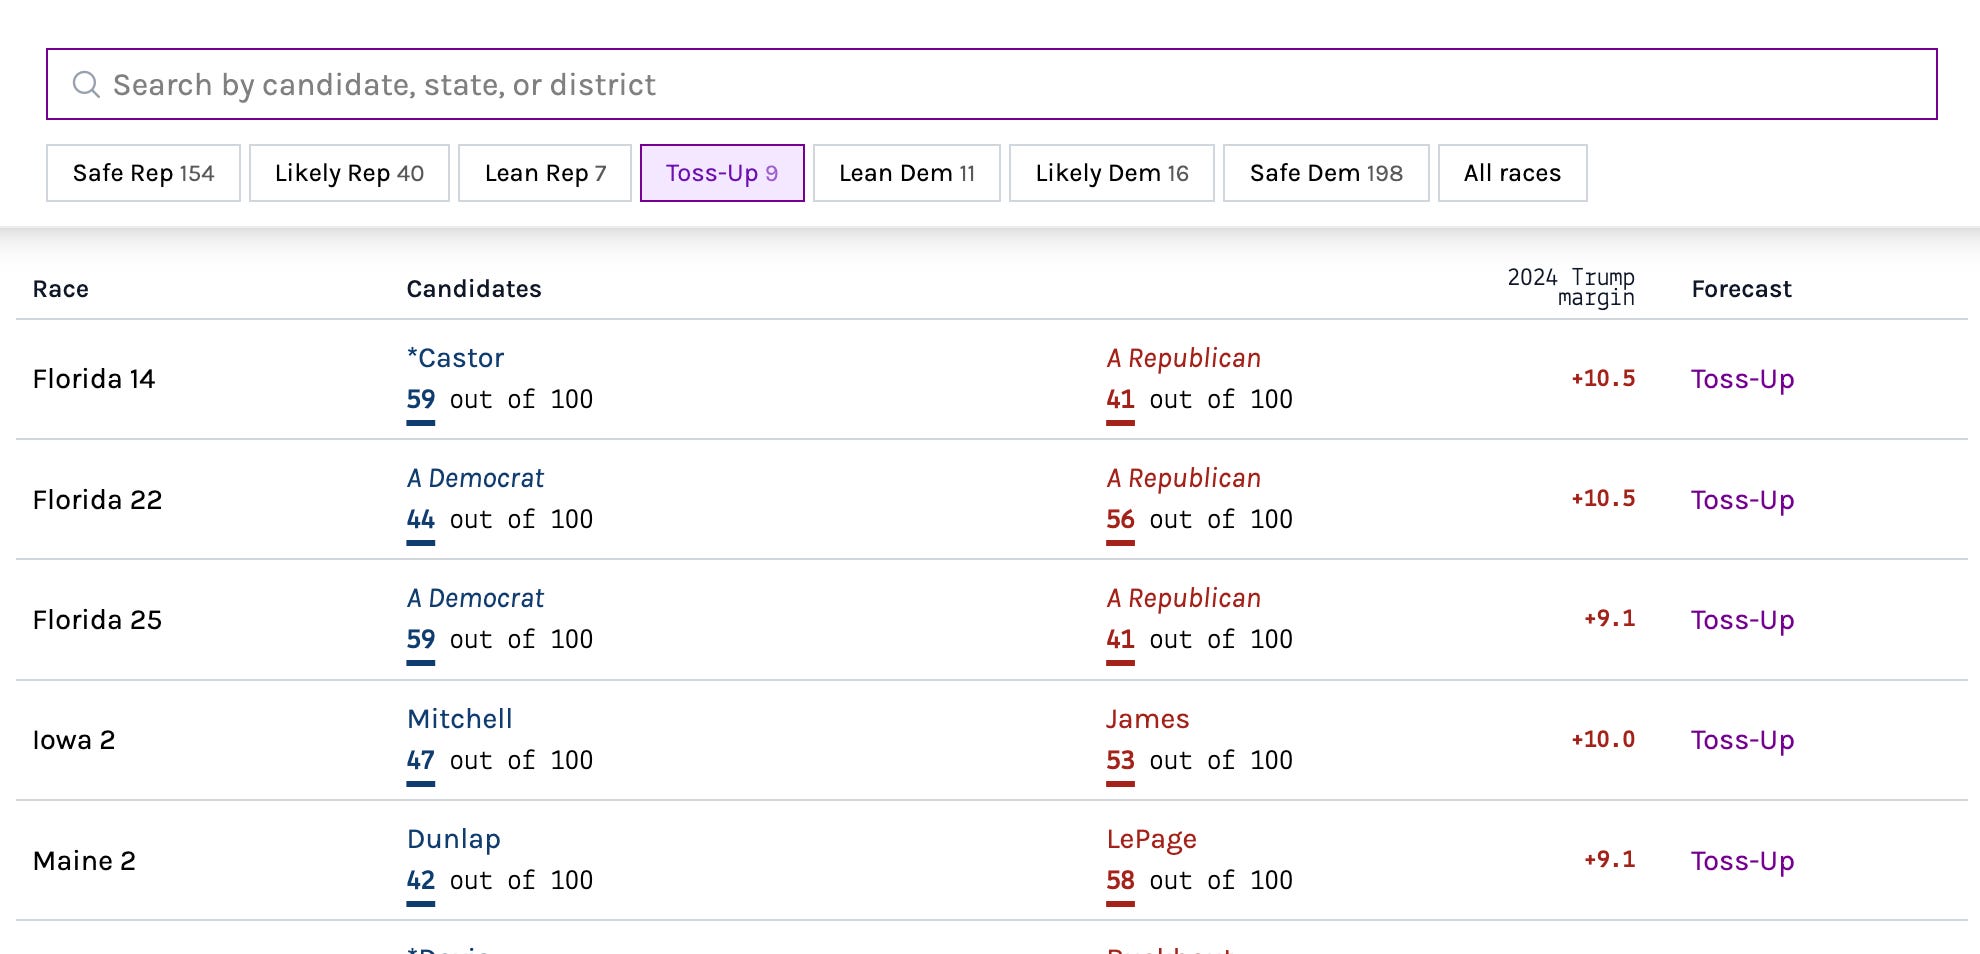This screenshot has width=1980, height=954.
Task: Open the Florida 25 race
Action: (x=97, y=620)
